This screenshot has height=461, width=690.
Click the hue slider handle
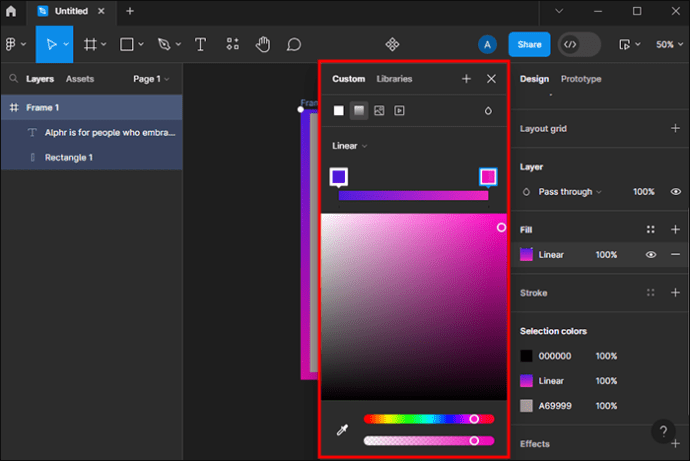pyautogui.click(x=474, y=419)
